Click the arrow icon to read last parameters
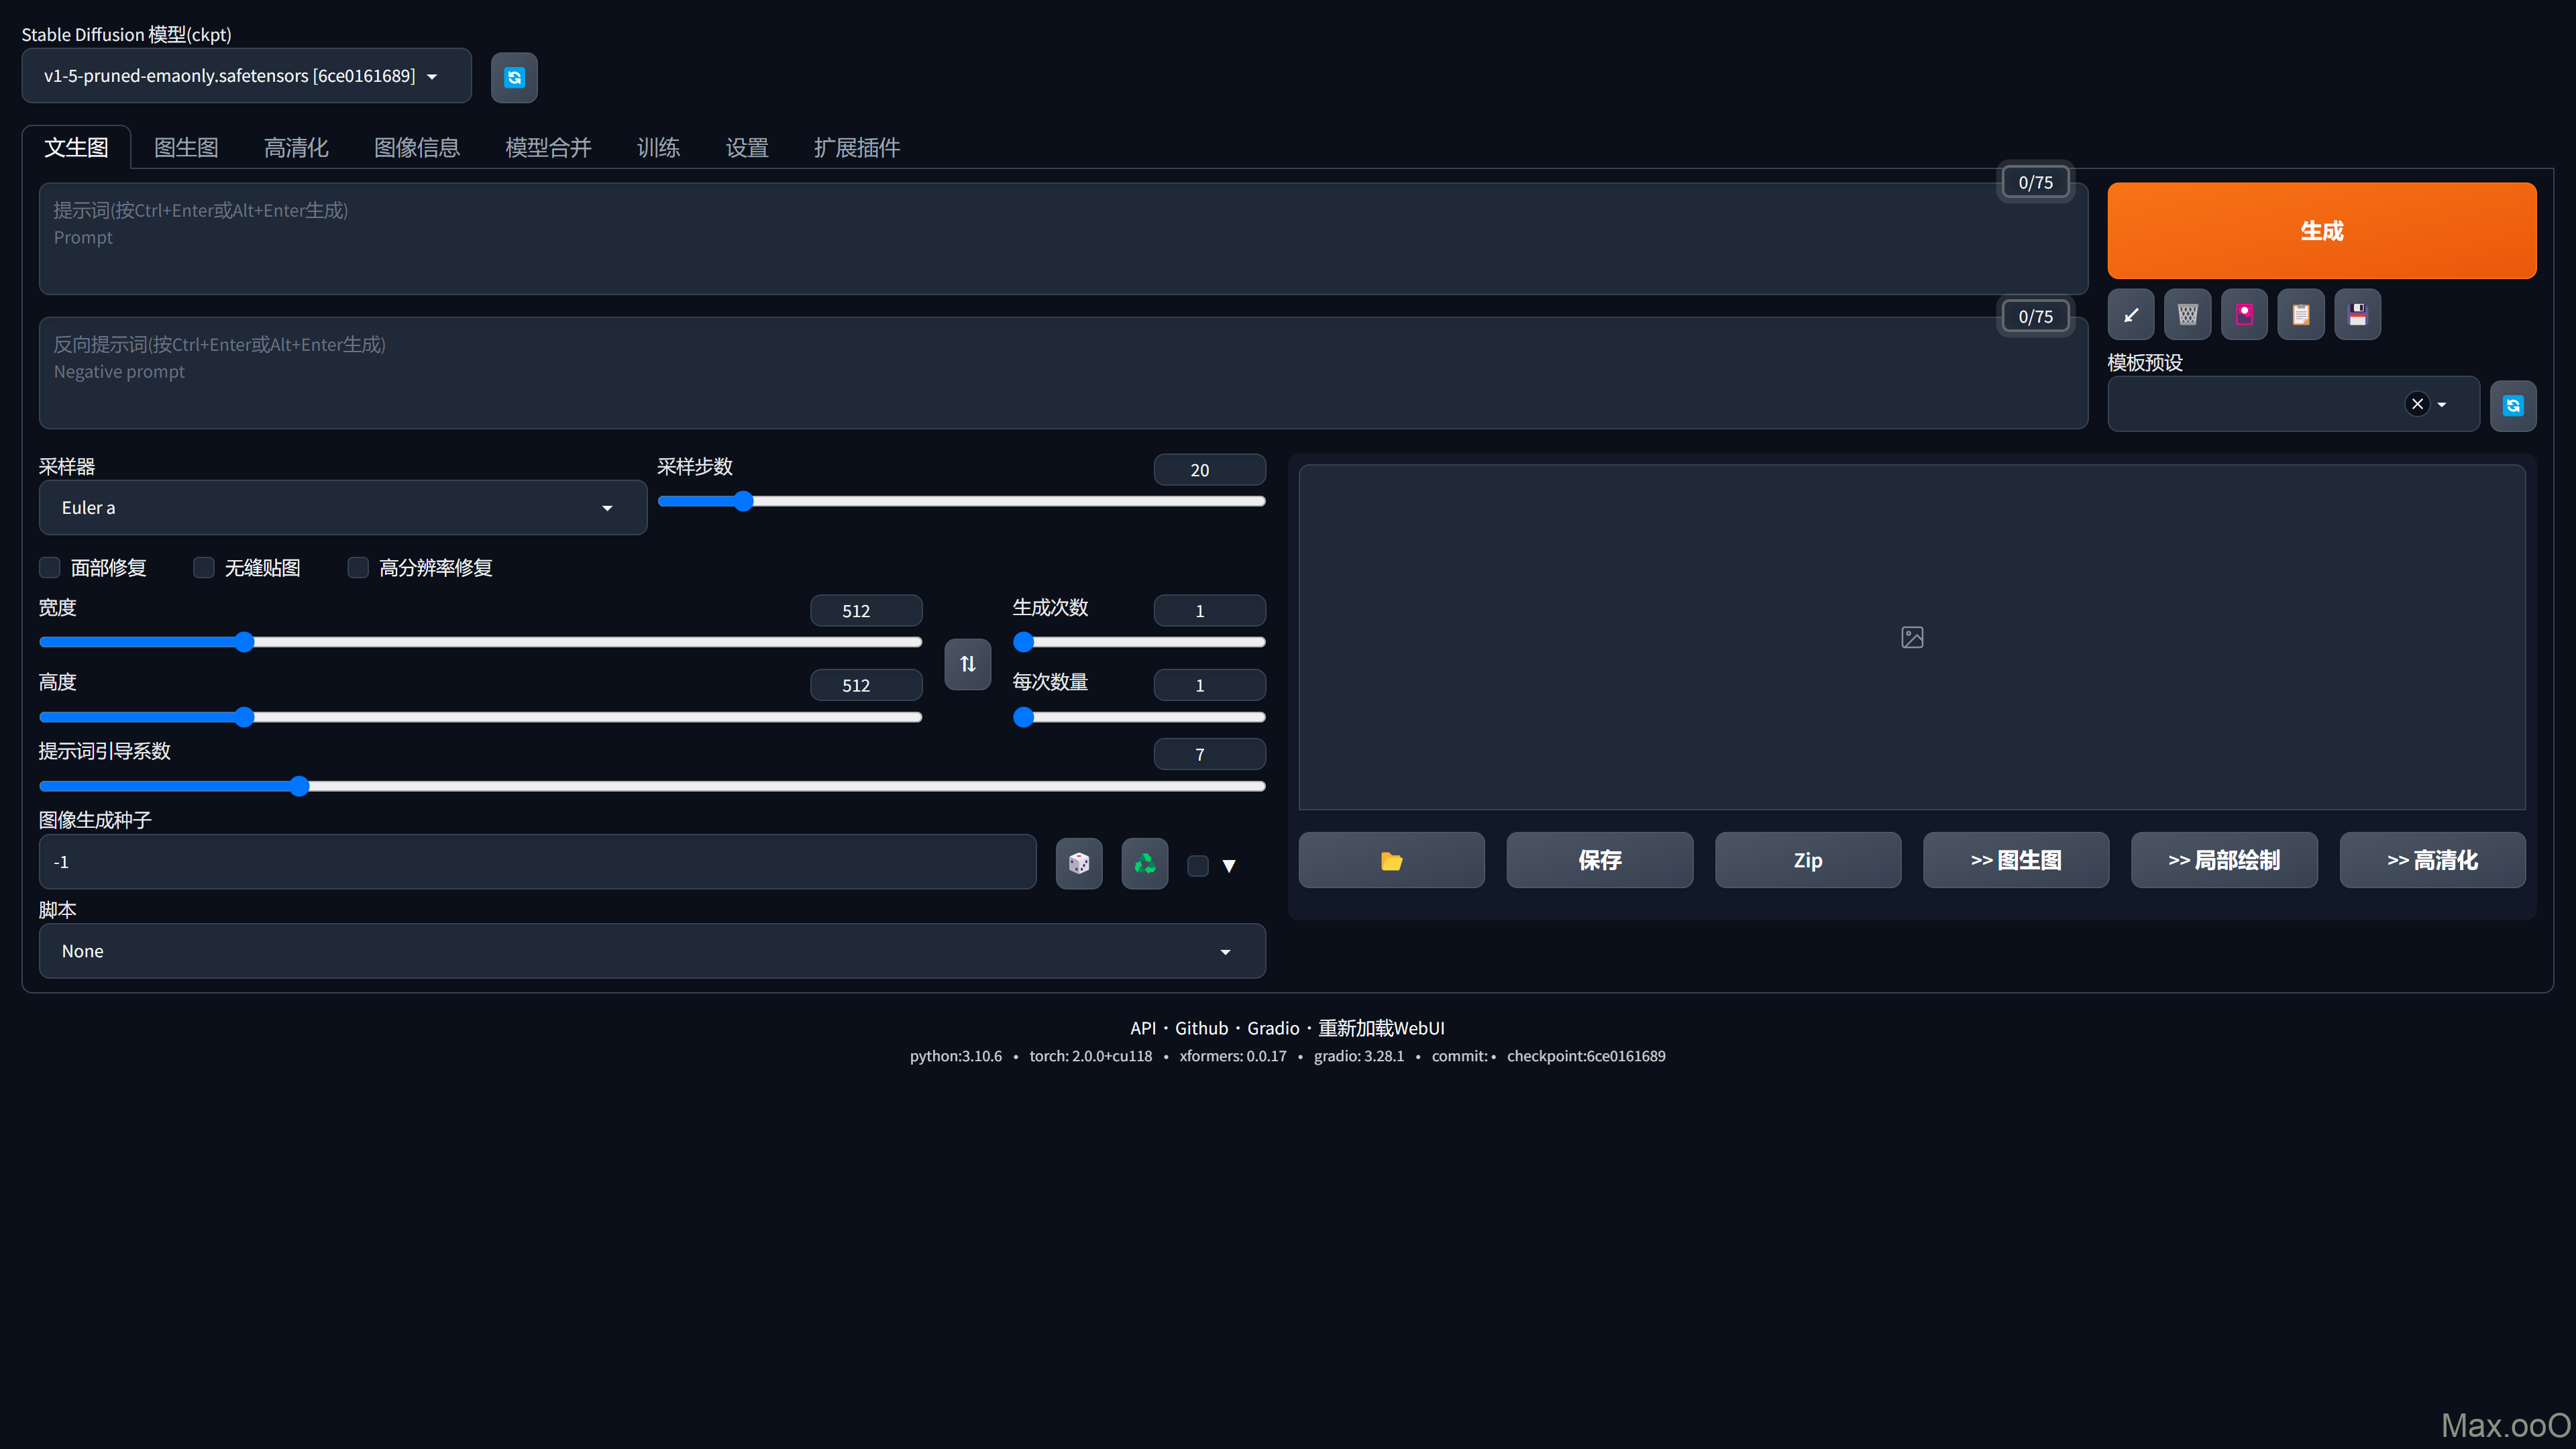This screenshot has width=2576, height=1449. tap(2130, 315)
